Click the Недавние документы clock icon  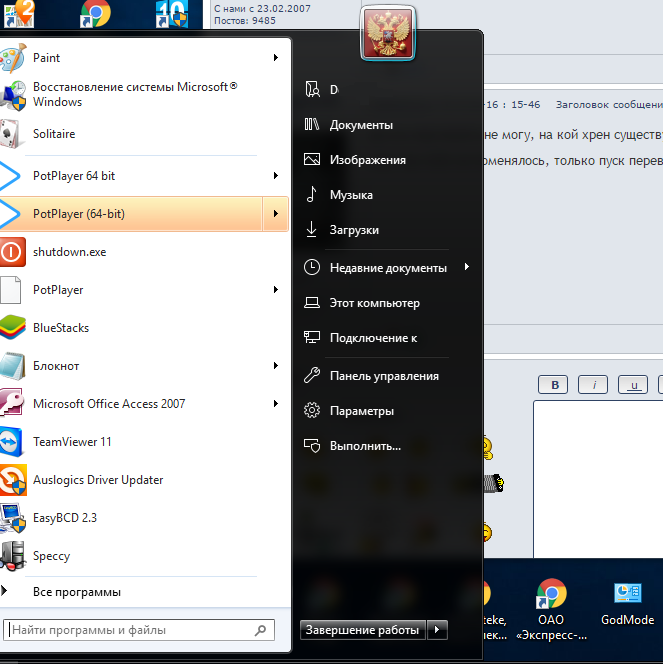(312, 267)
